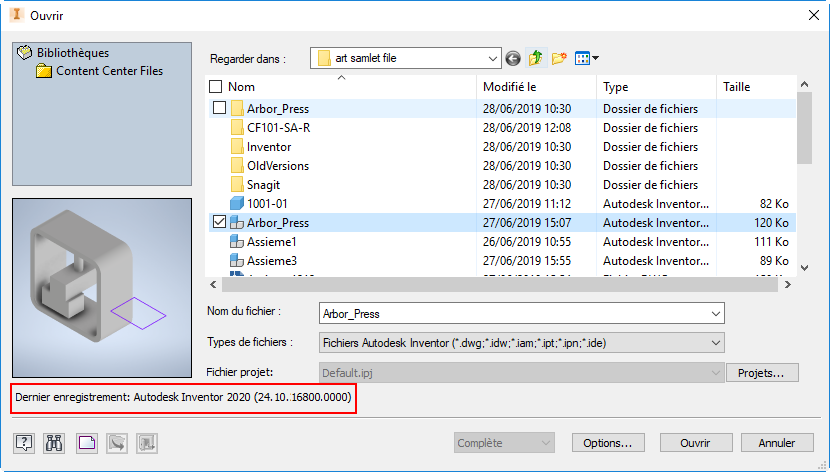Click the 82 Ko size cell

point(774,204)
